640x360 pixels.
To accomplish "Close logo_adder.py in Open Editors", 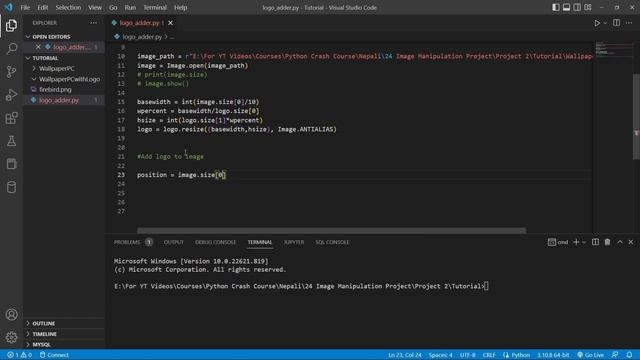I will click(x=38, y=47).
